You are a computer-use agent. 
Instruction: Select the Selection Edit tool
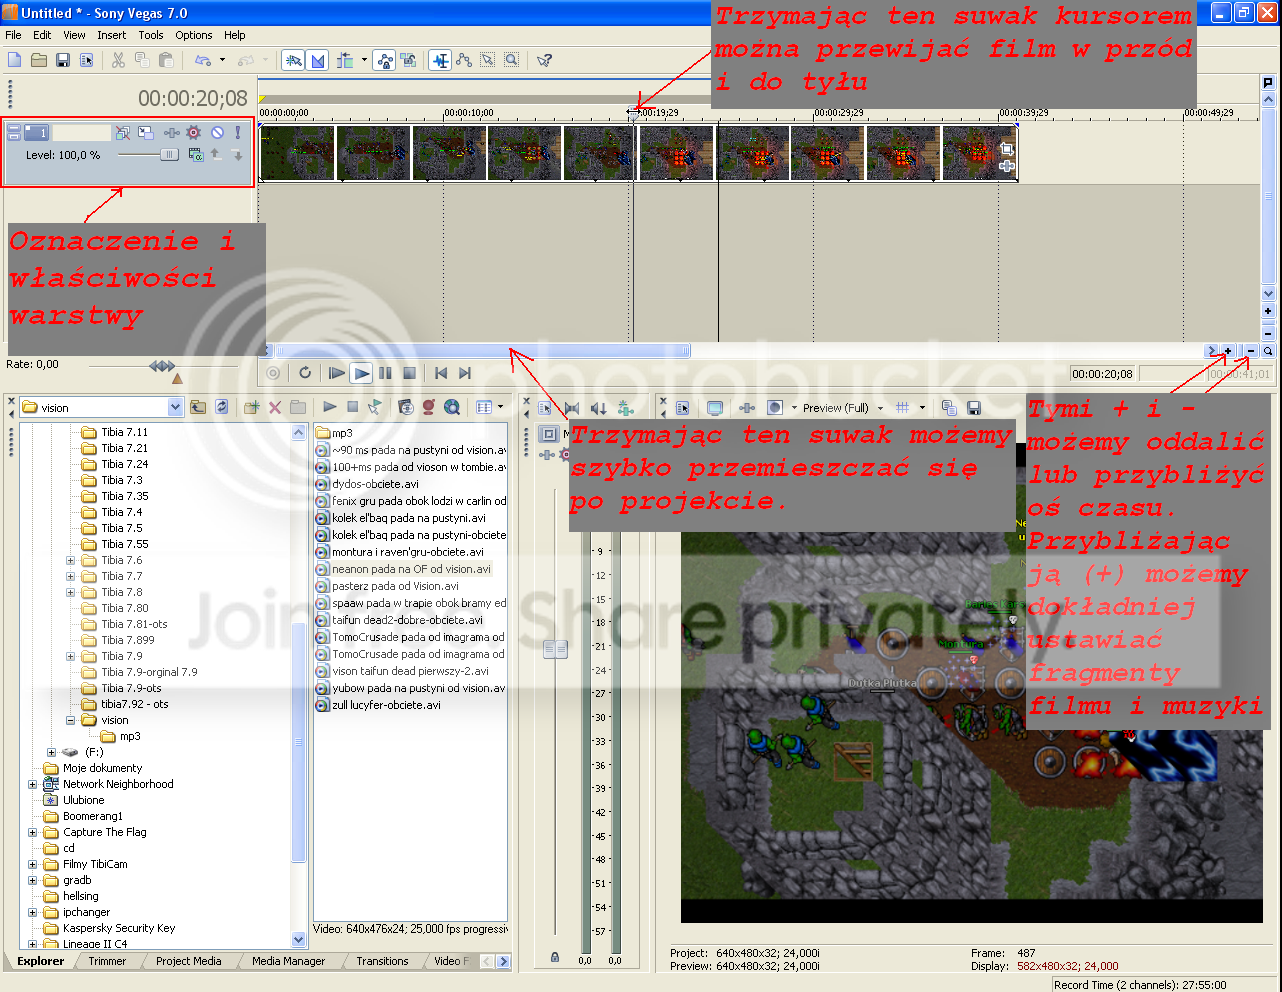pos(487,60)
